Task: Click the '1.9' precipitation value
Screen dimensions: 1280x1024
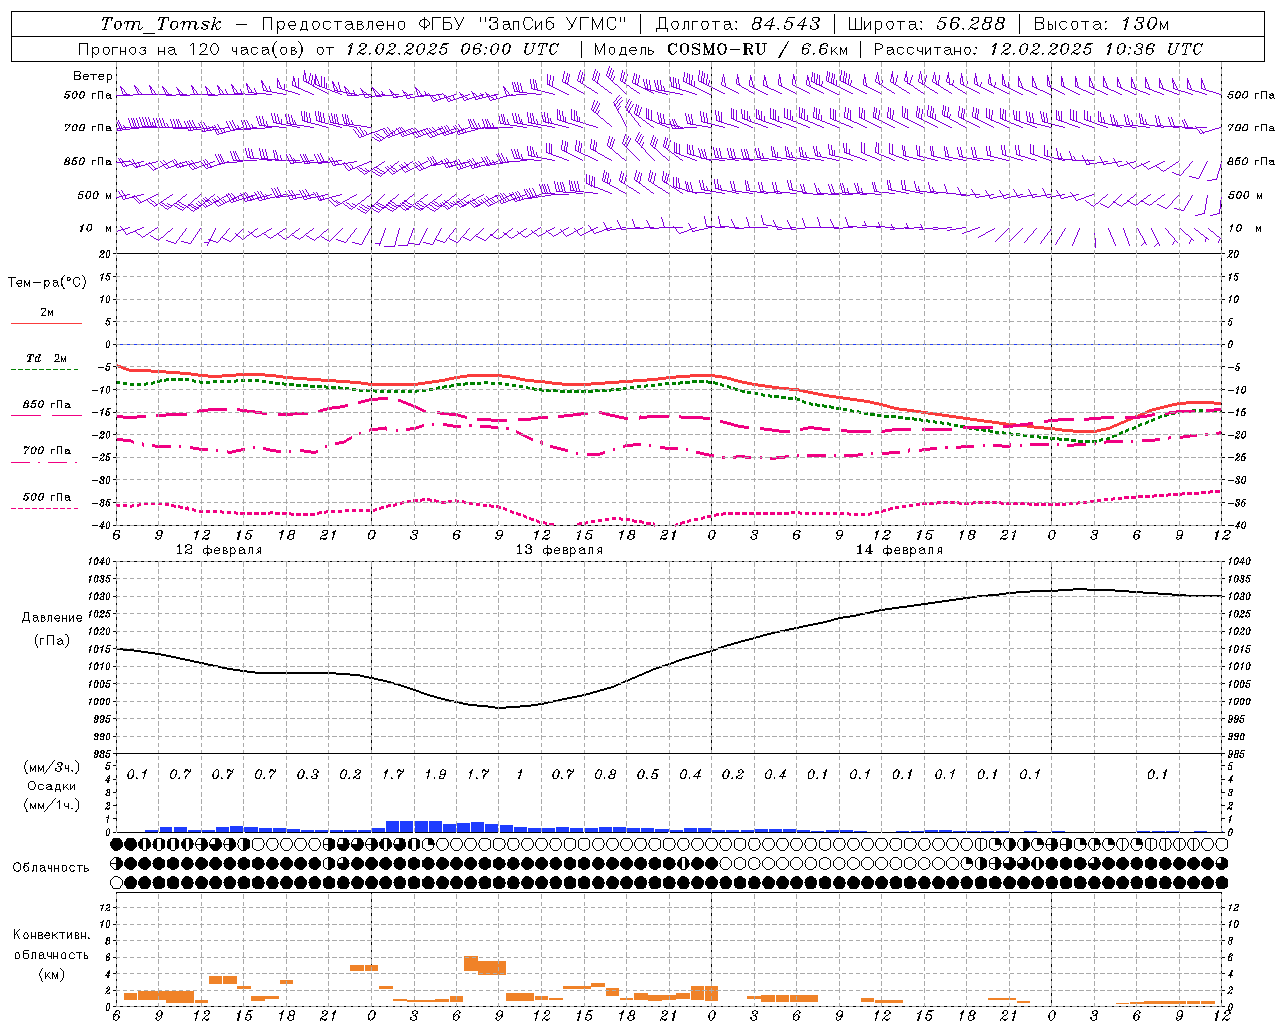Action: (435, 775)
